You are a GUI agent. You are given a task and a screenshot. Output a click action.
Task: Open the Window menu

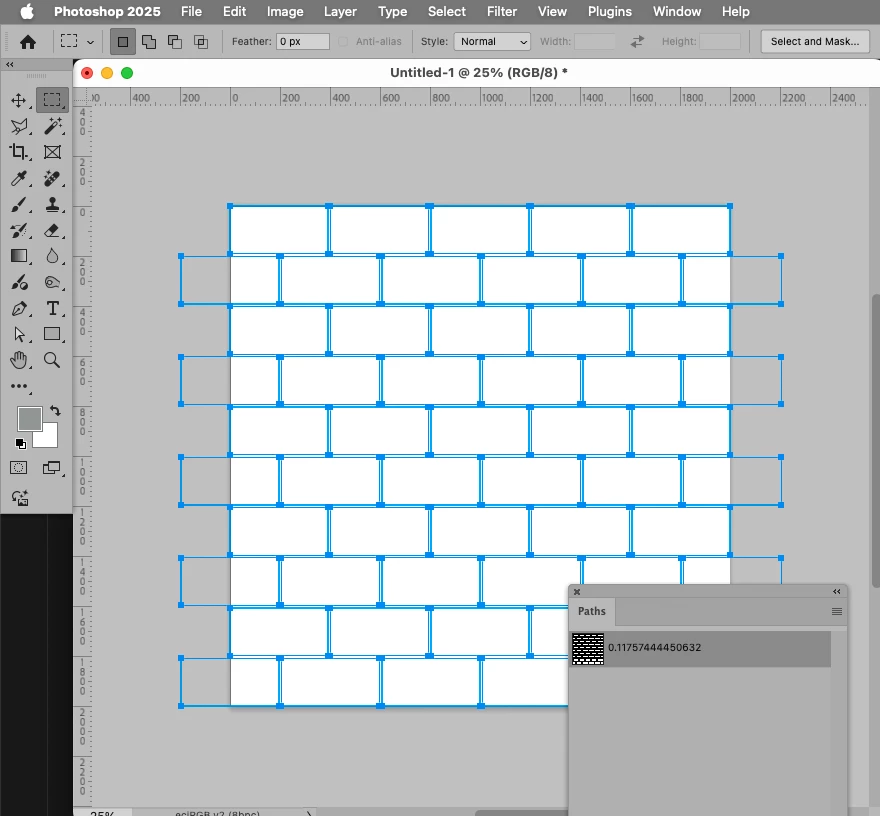[677, 12]
